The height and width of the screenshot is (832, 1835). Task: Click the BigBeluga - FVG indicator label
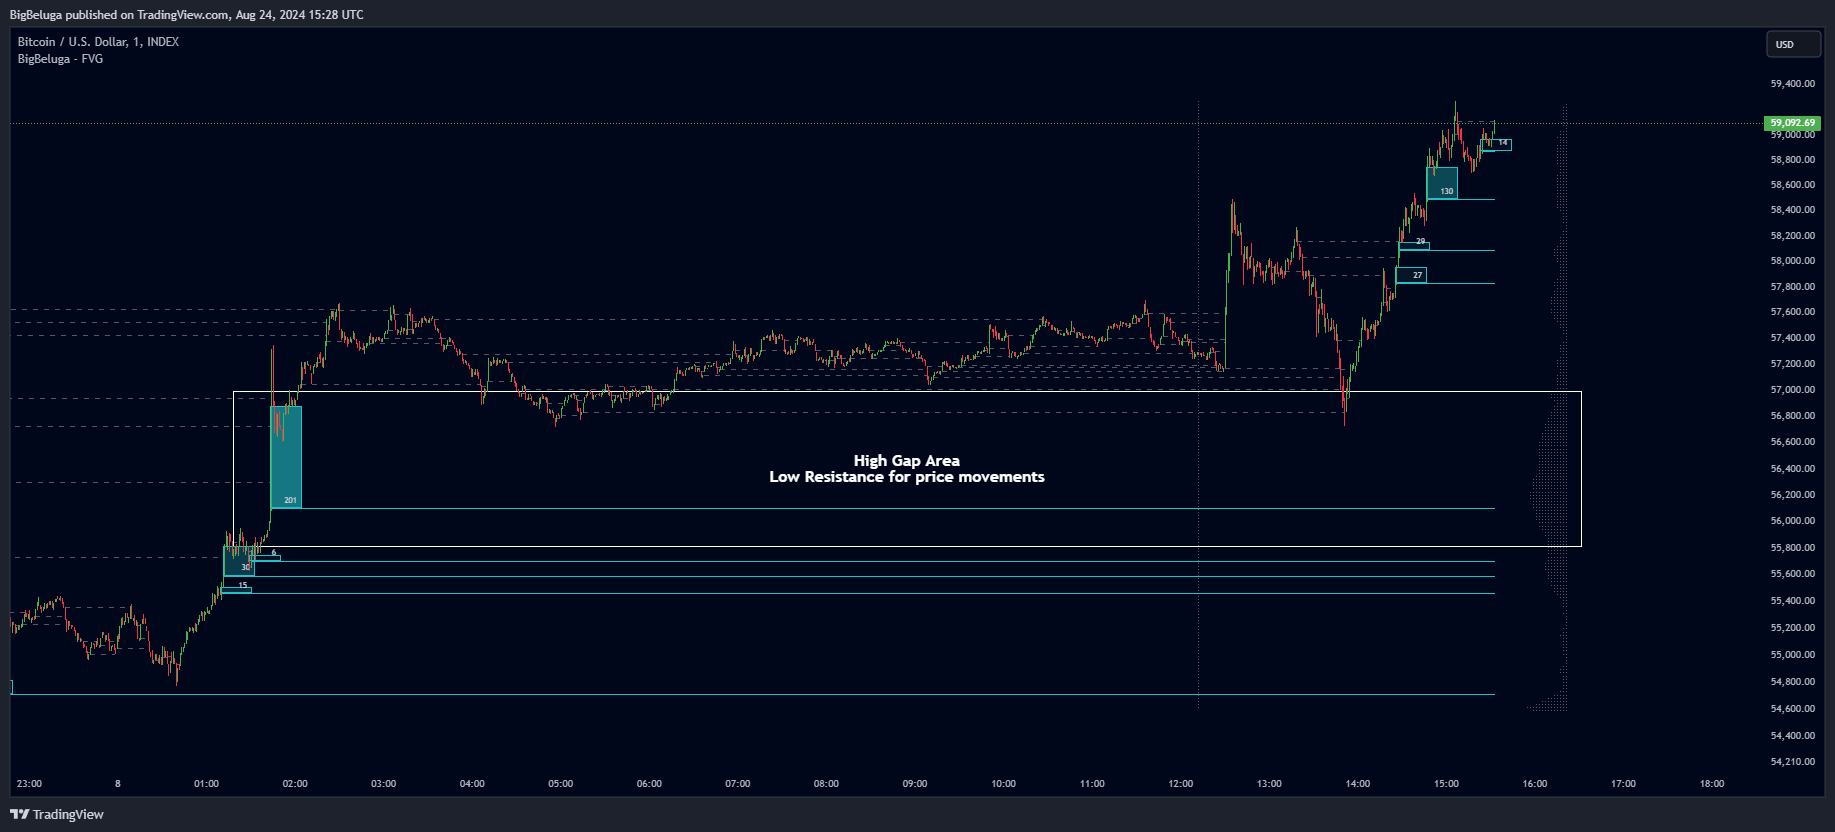click(60, 59)
